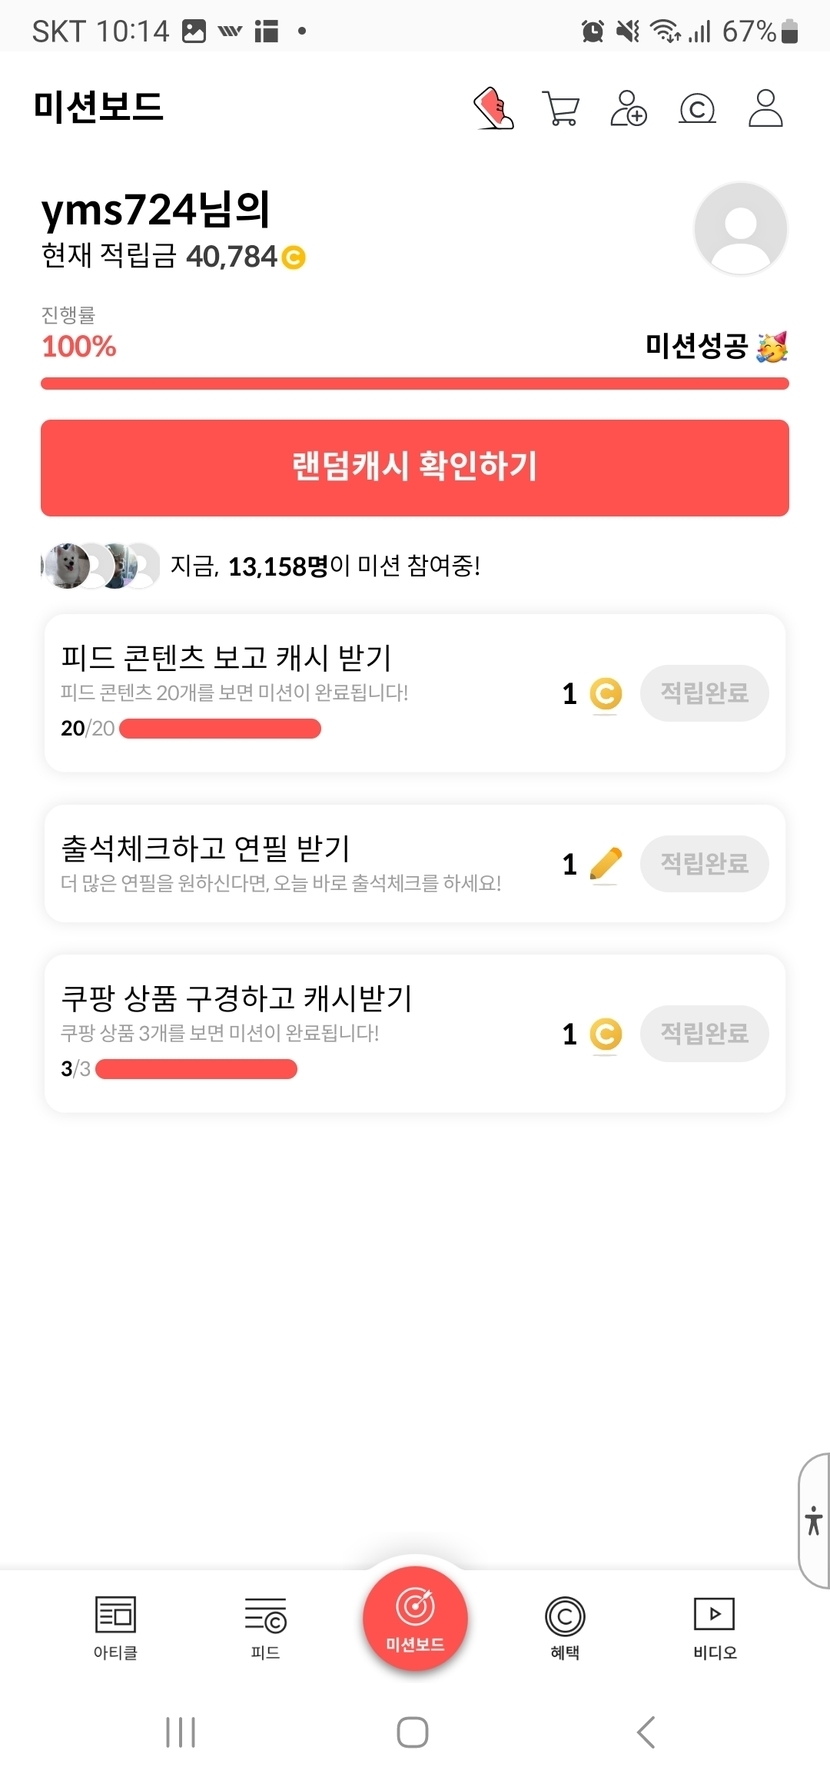Open my profile icon in header
Viewport: 830px width, 1780px height.
tap(765, 108)
